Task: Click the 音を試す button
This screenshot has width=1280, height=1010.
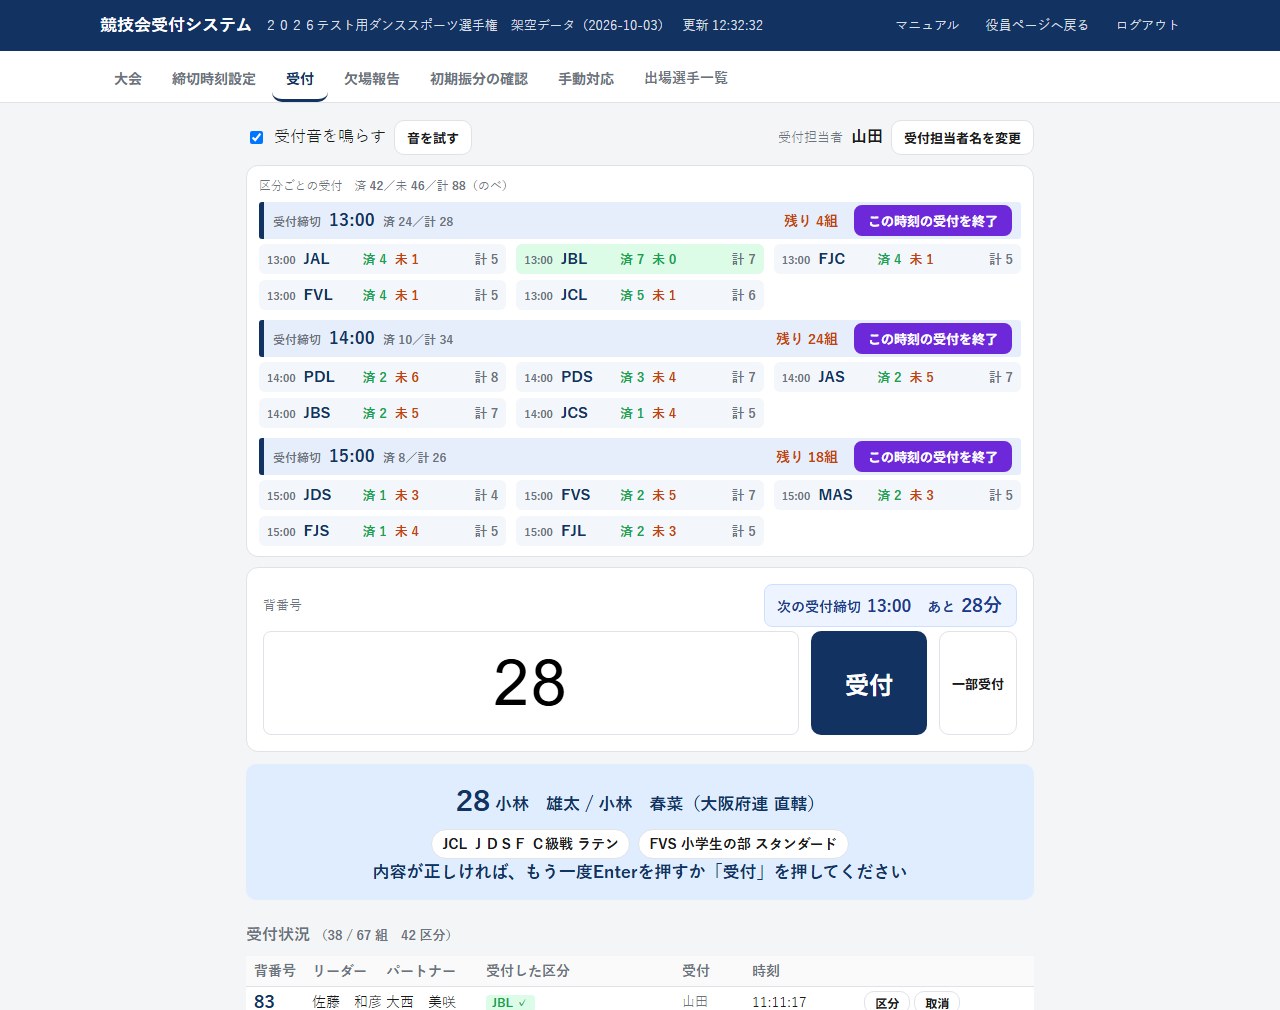Action: [433, 138]
